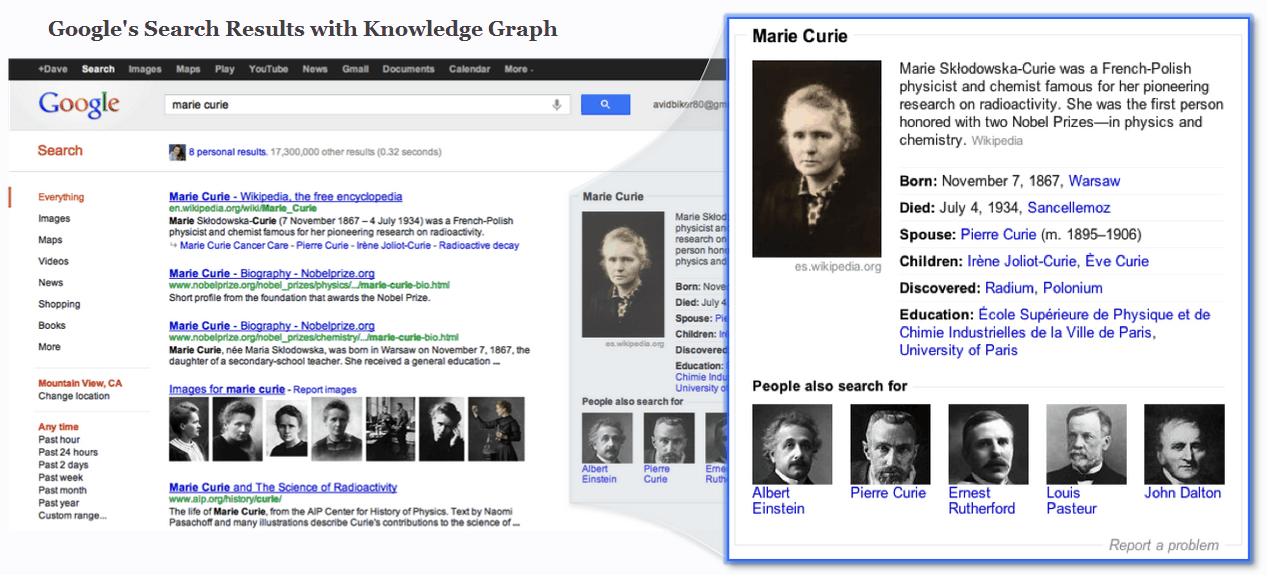Click the Google logo
Screen dimensions: 1267x575
tap(79, 104)
